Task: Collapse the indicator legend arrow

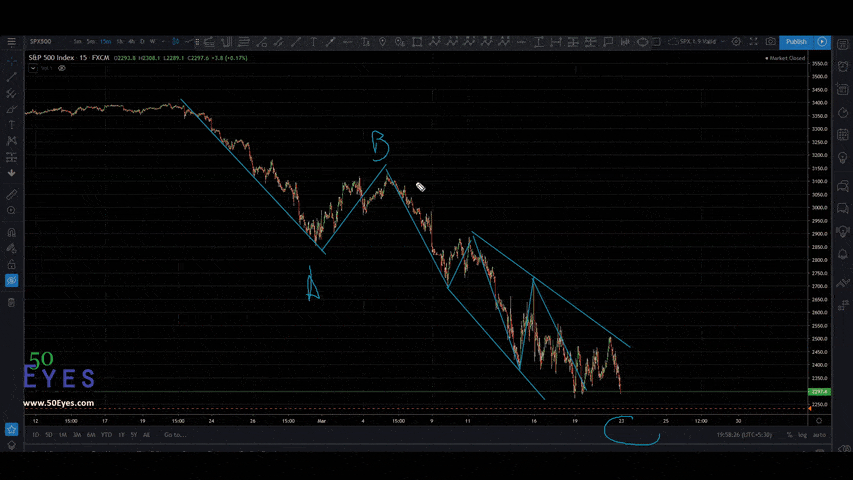Action: [33, 68]
